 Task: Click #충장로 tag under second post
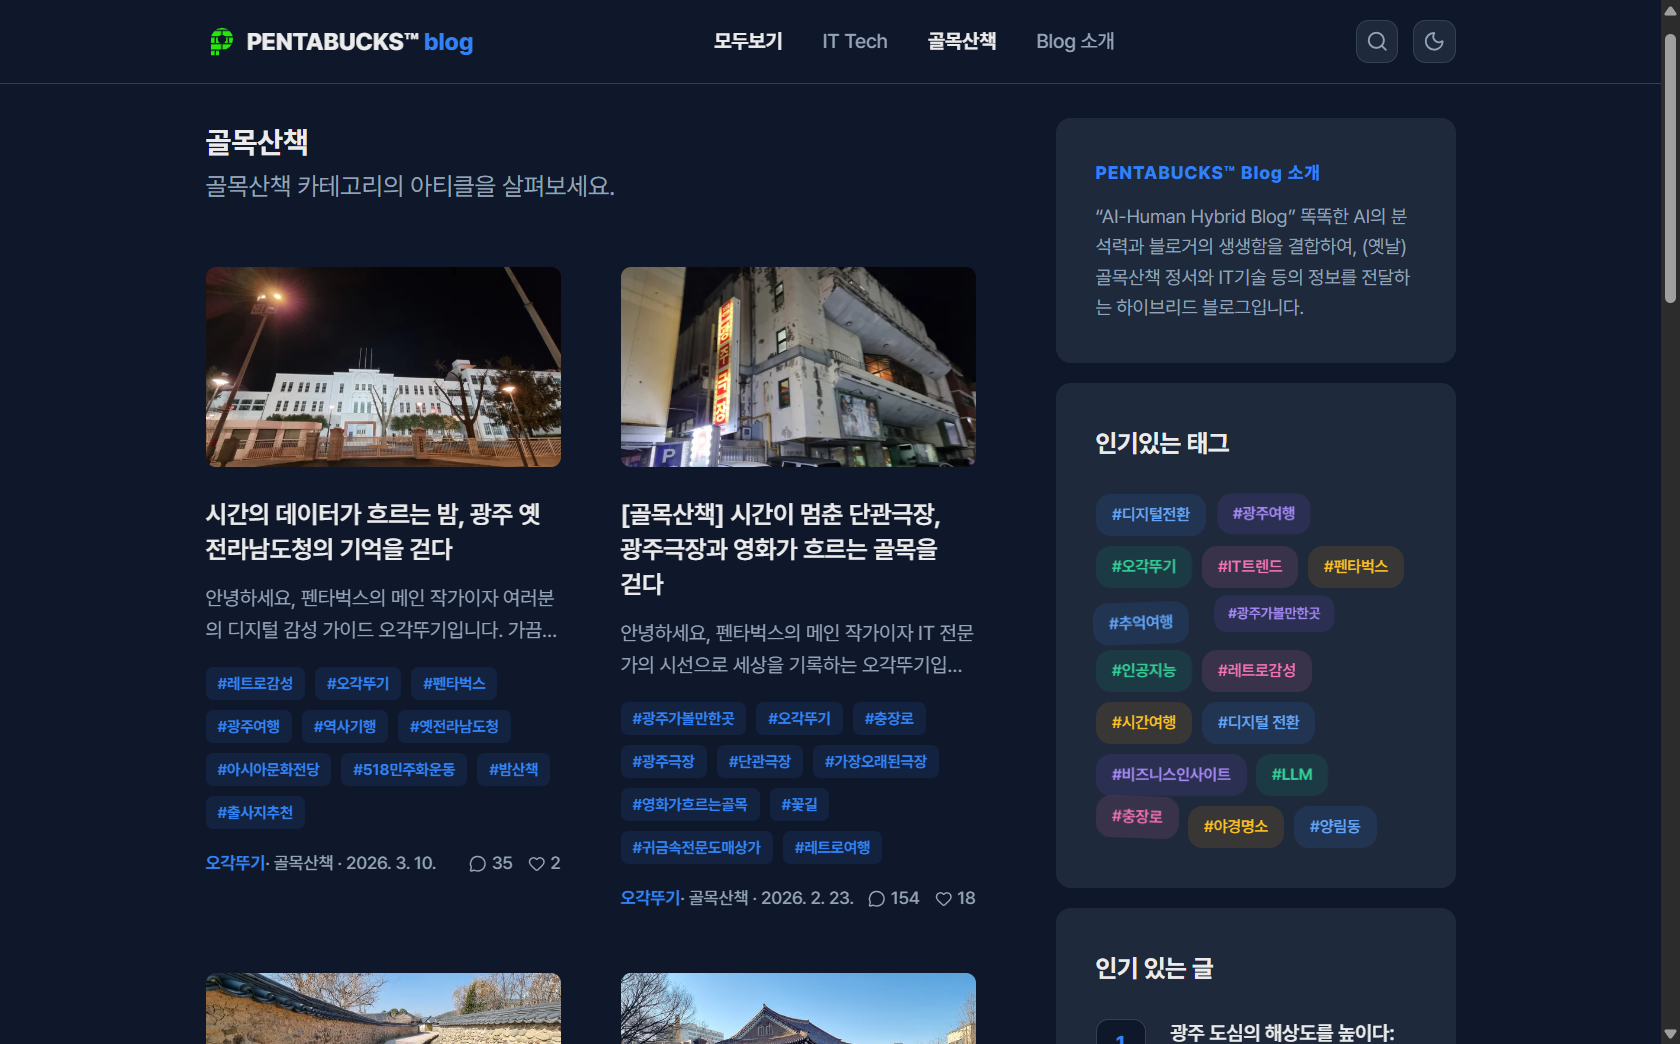coord(889,718)
